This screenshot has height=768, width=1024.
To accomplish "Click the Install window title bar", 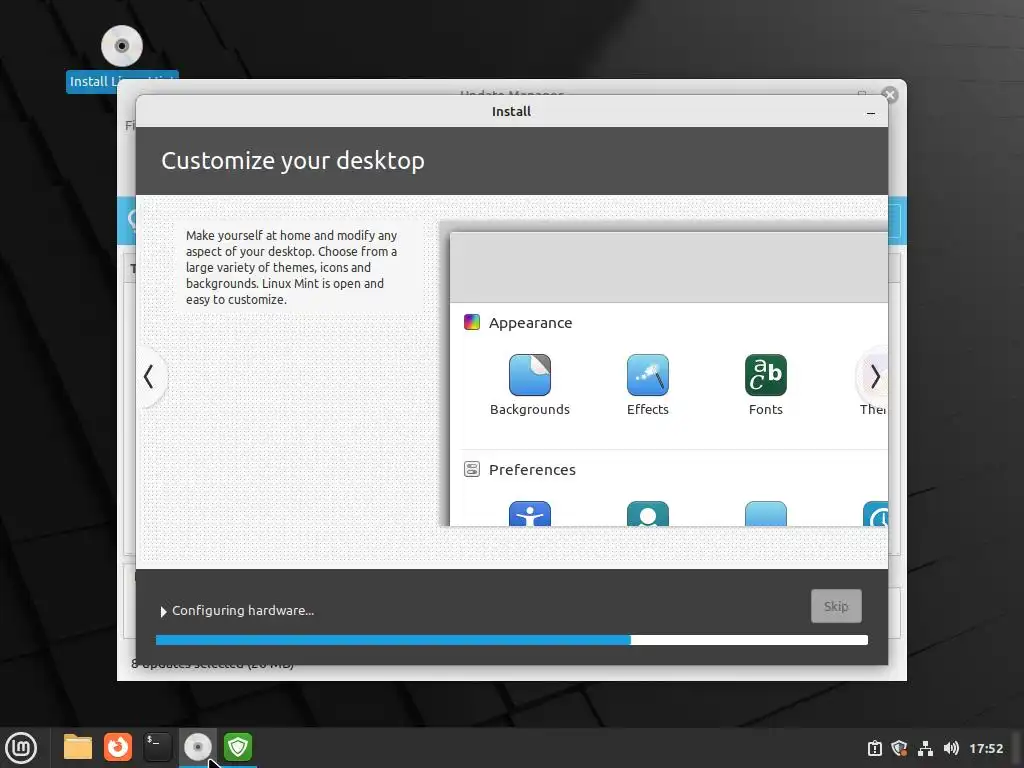I will [511, 111].
